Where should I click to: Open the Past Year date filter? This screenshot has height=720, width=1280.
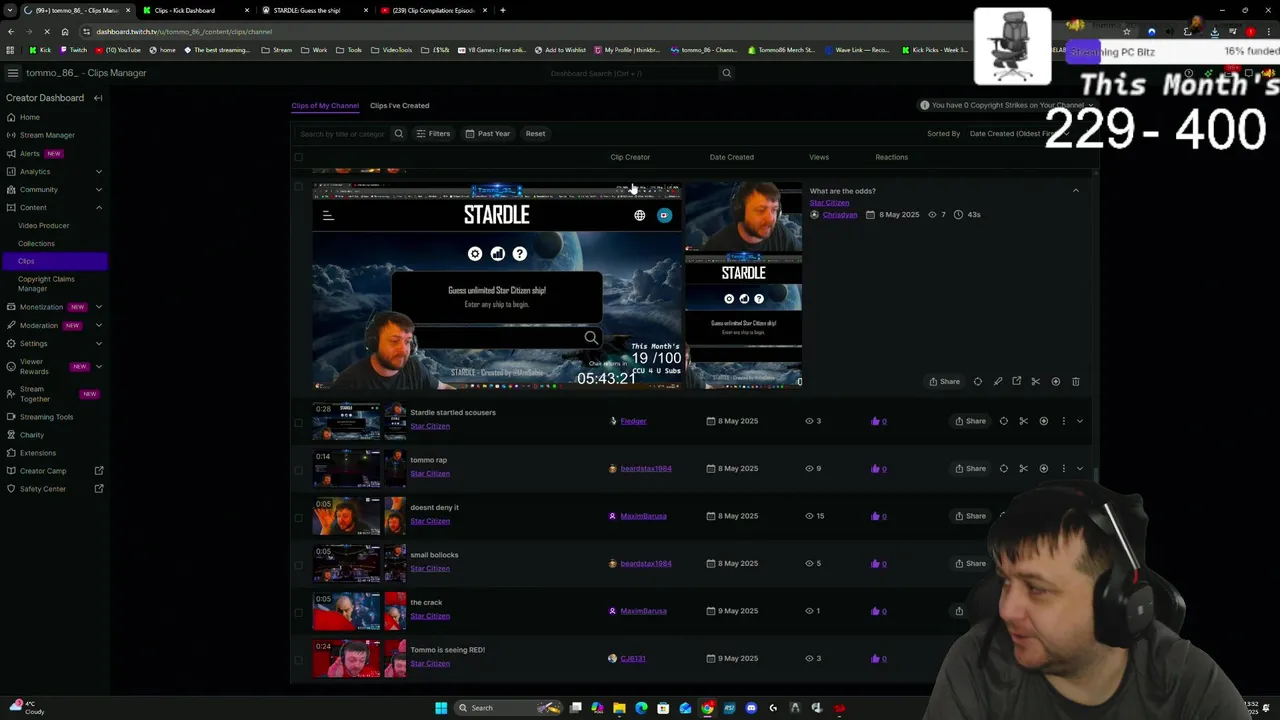[x=488, y=134]
